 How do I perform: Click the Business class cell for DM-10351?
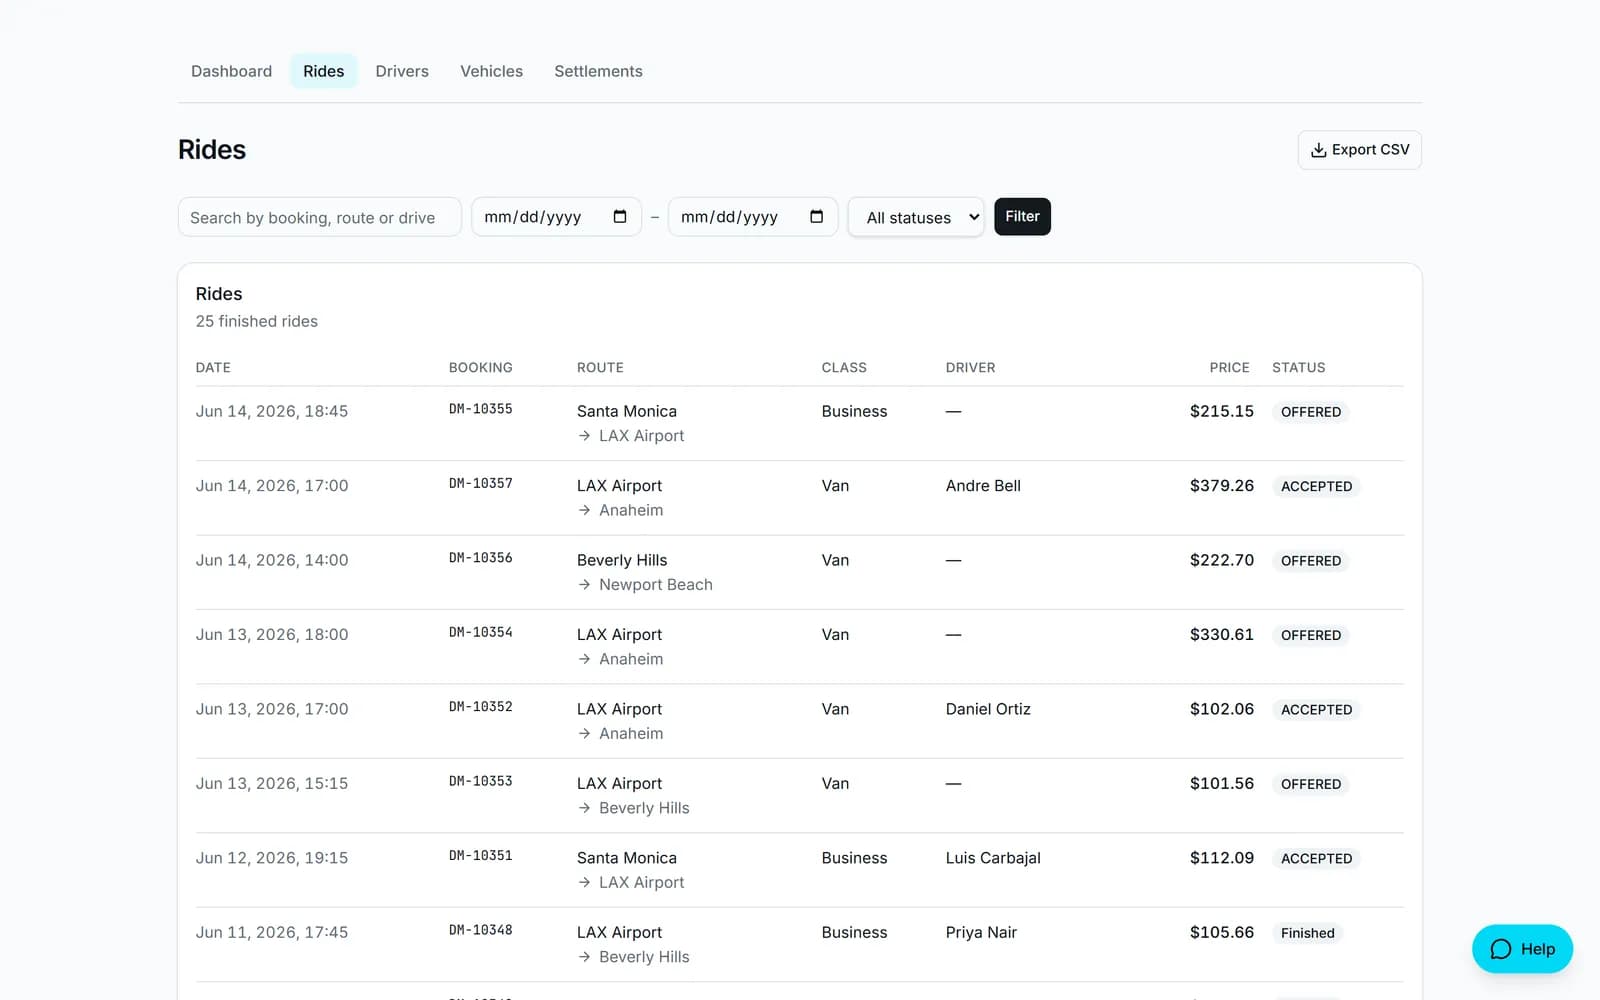coord(854,858)
